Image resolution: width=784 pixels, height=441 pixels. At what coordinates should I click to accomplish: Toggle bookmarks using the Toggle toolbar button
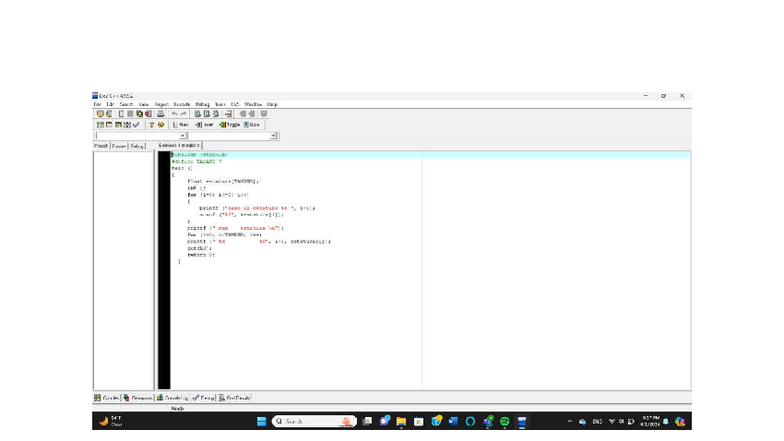click(229, 125)
